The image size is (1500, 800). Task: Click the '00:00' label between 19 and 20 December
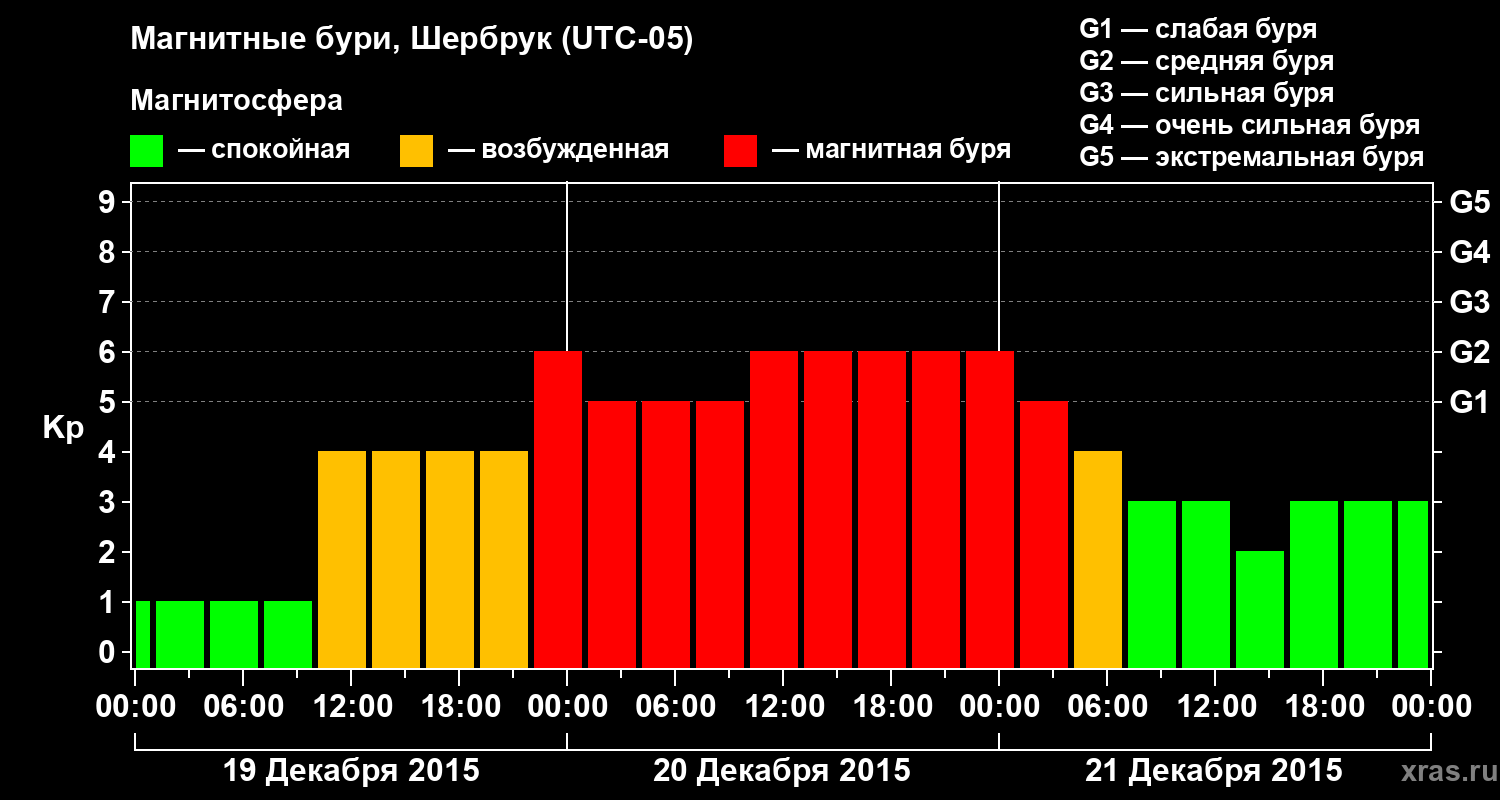point(567,707)
